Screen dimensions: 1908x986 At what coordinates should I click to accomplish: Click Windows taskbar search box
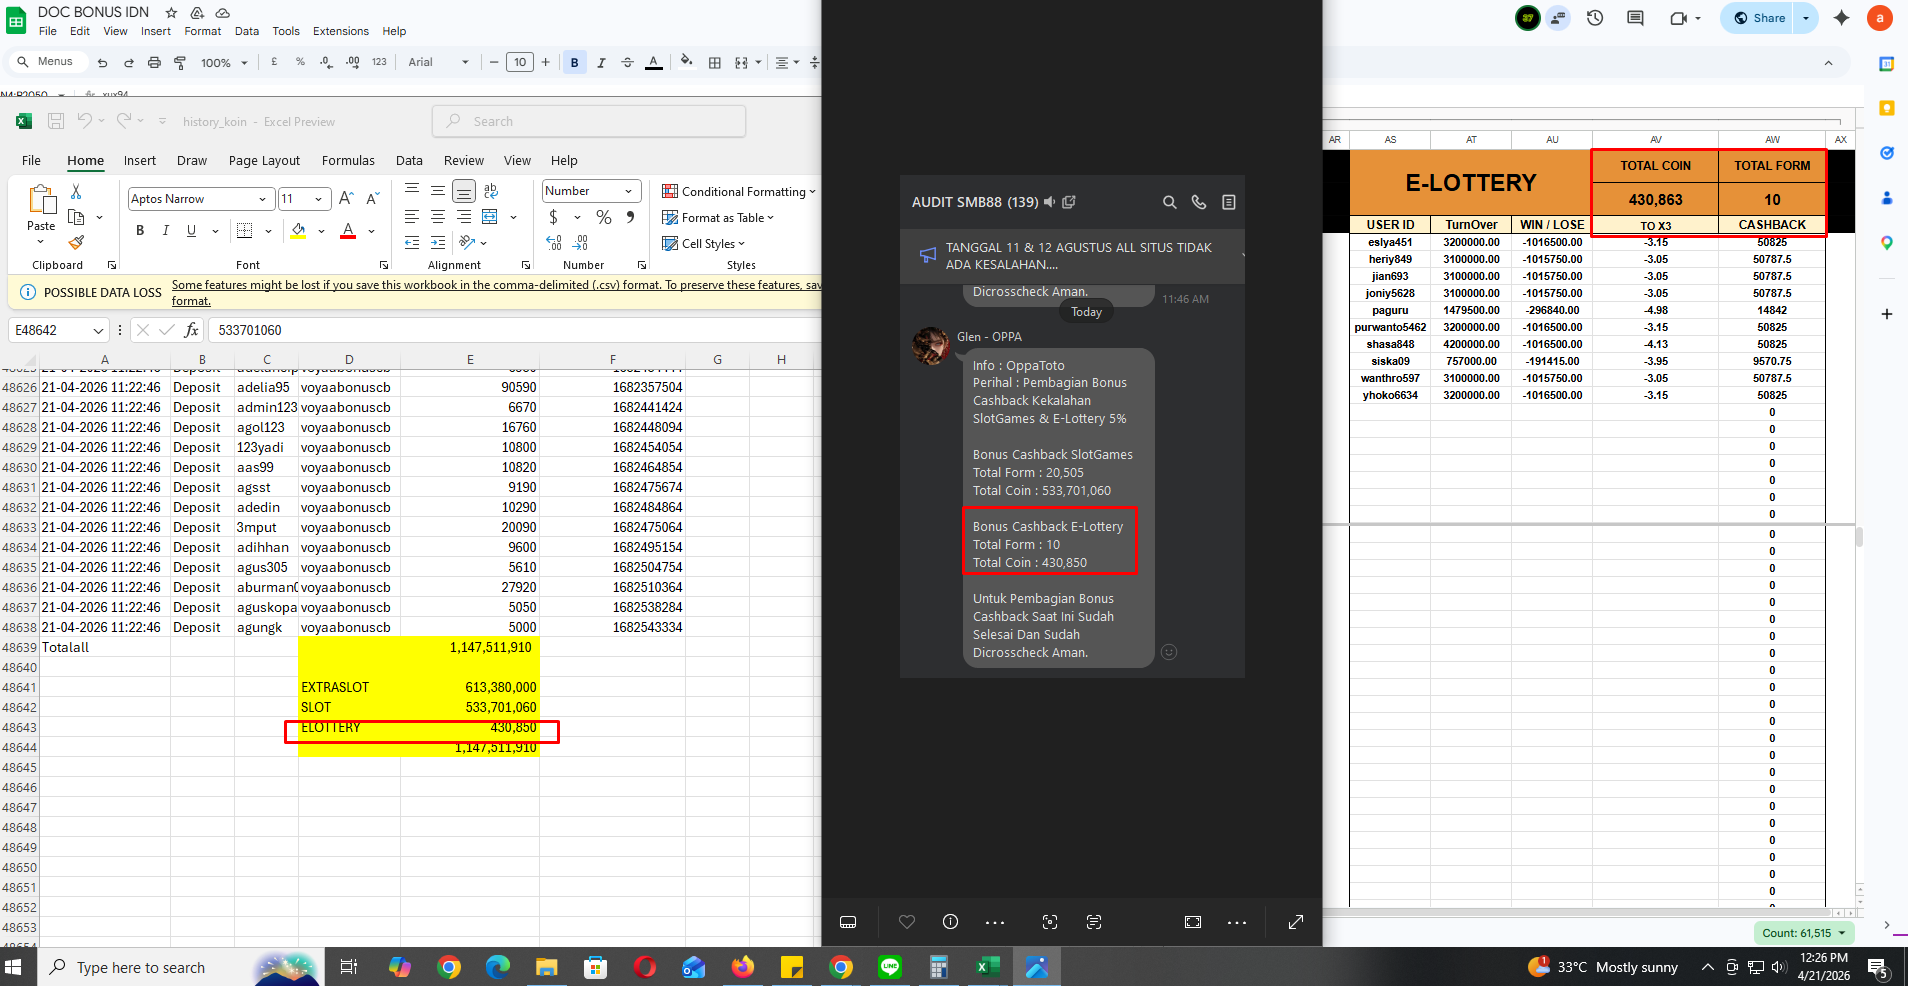point(182,967)
